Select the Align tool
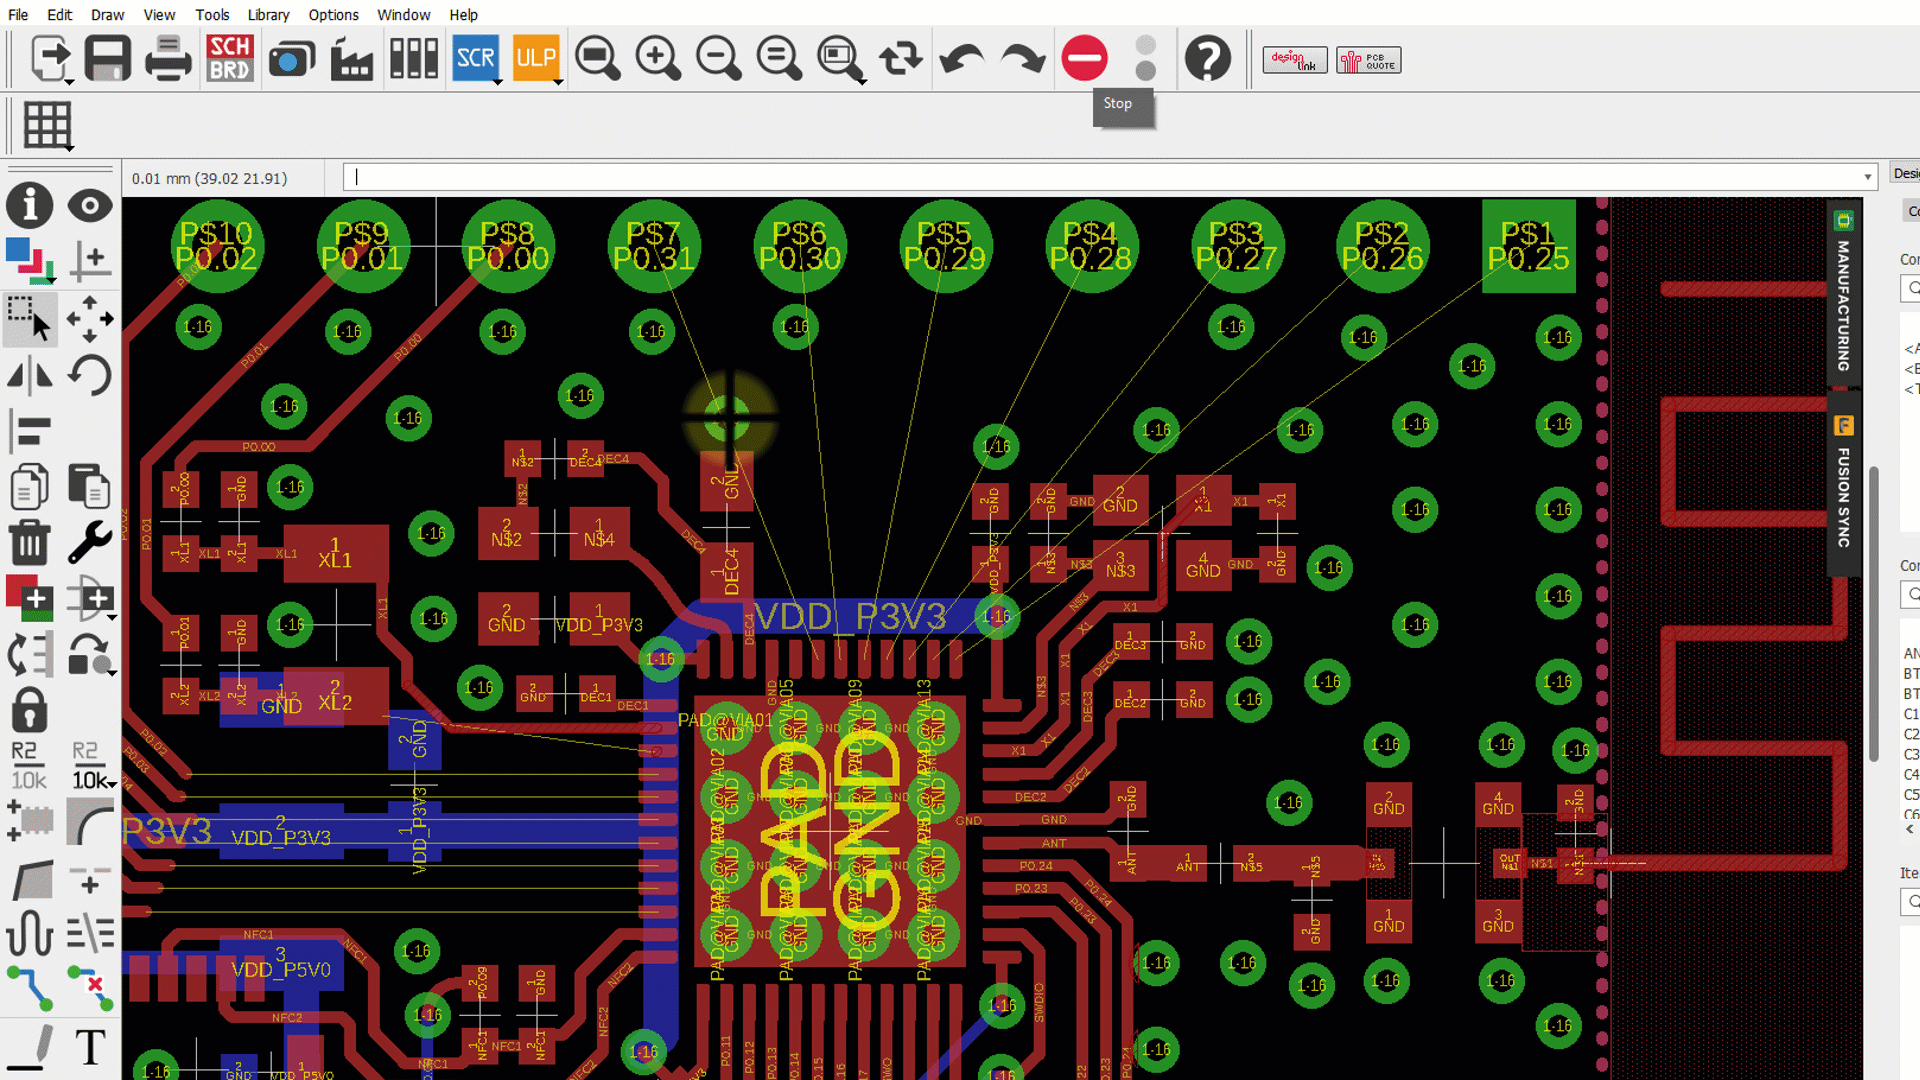 30,431
